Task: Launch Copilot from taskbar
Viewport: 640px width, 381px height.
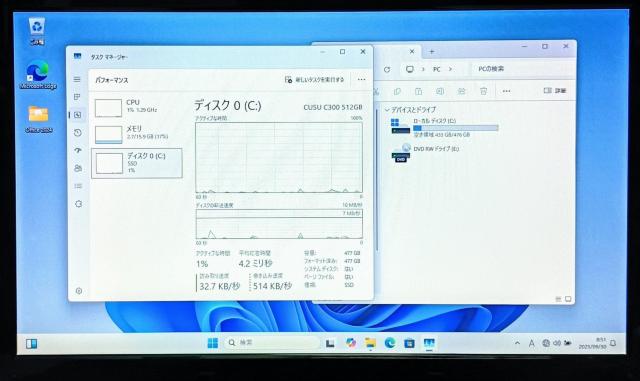Action: coord(350,343)
